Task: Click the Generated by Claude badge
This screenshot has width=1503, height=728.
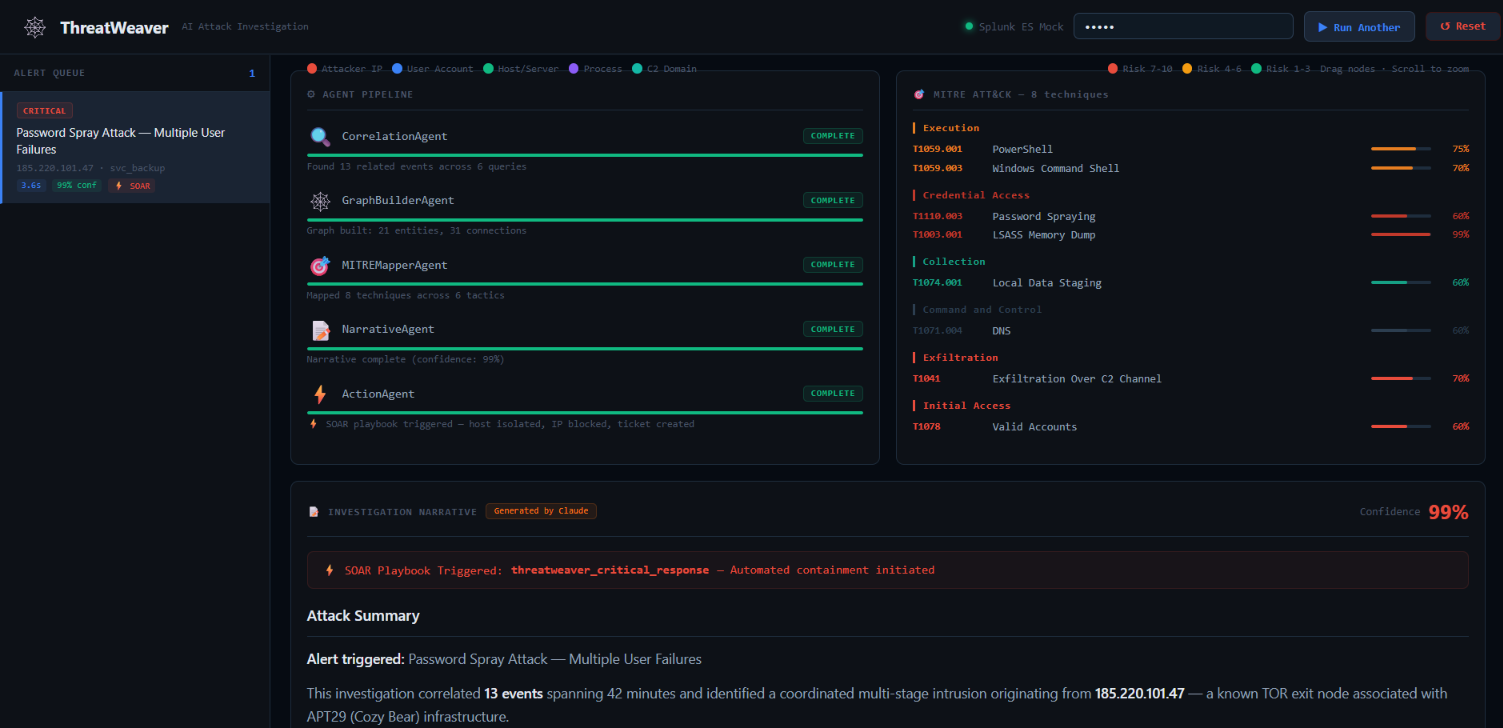Action: coord(541,511)
